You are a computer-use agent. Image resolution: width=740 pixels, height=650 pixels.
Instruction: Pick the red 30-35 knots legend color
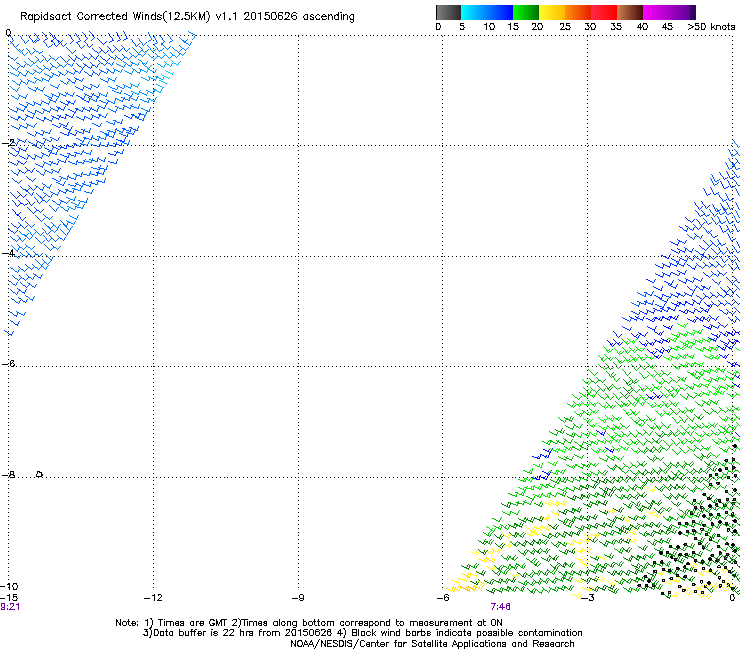coord(604,12)
